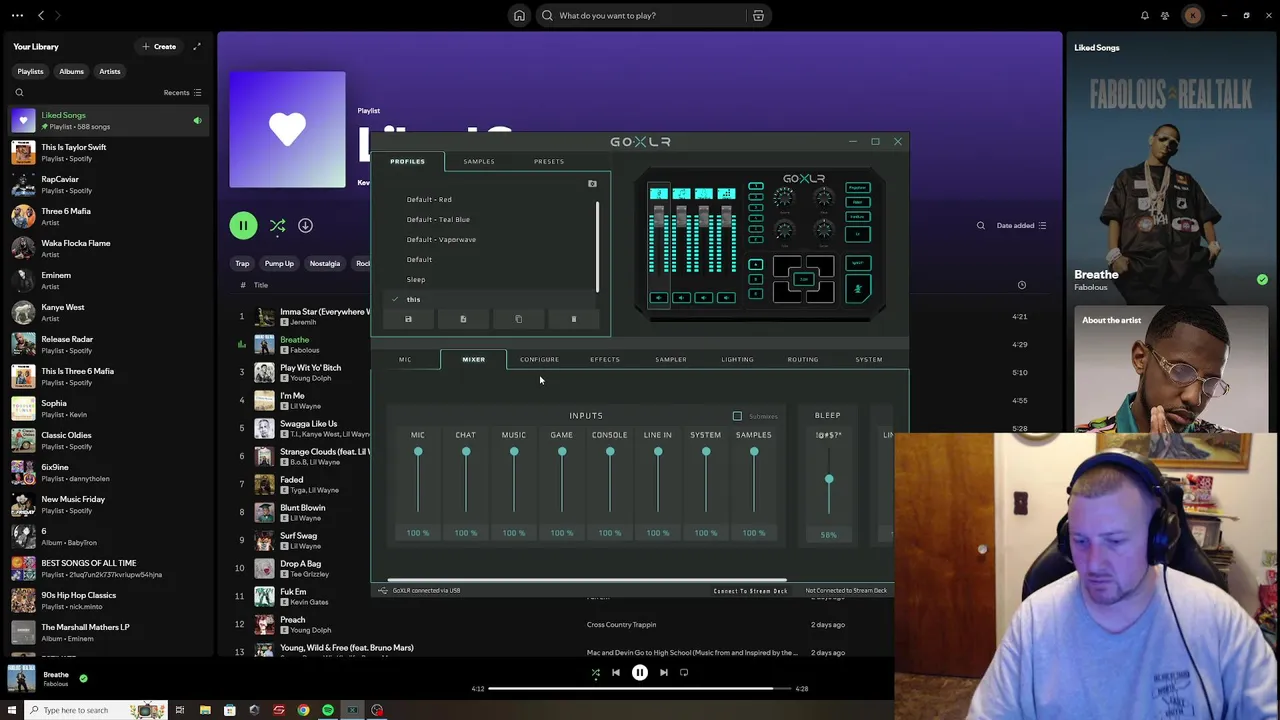
Task: Select the Default - Red profile
Action: tap(429, 199)
